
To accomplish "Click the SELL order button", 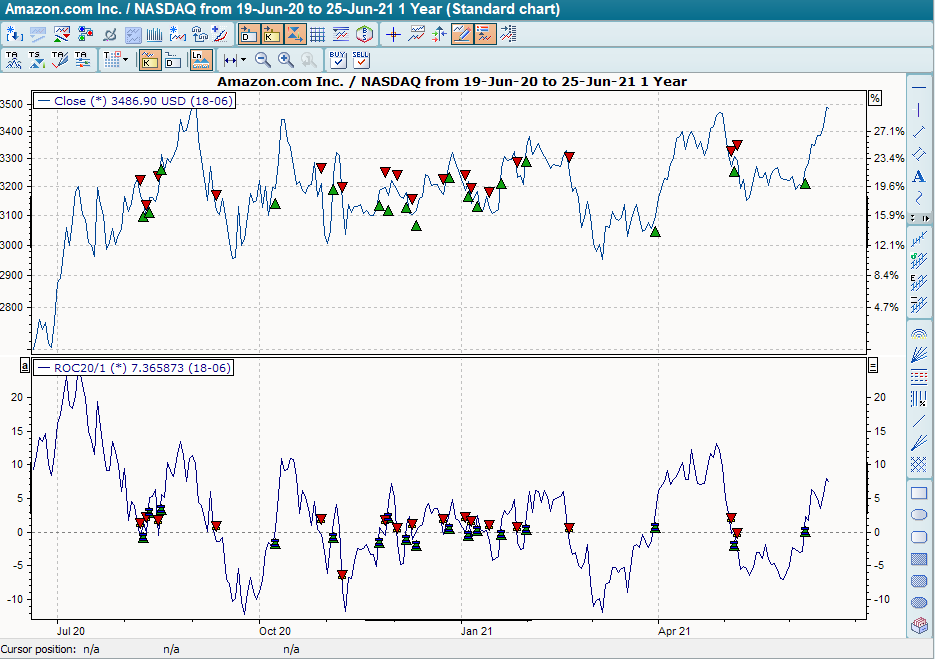I will (360, 58).
